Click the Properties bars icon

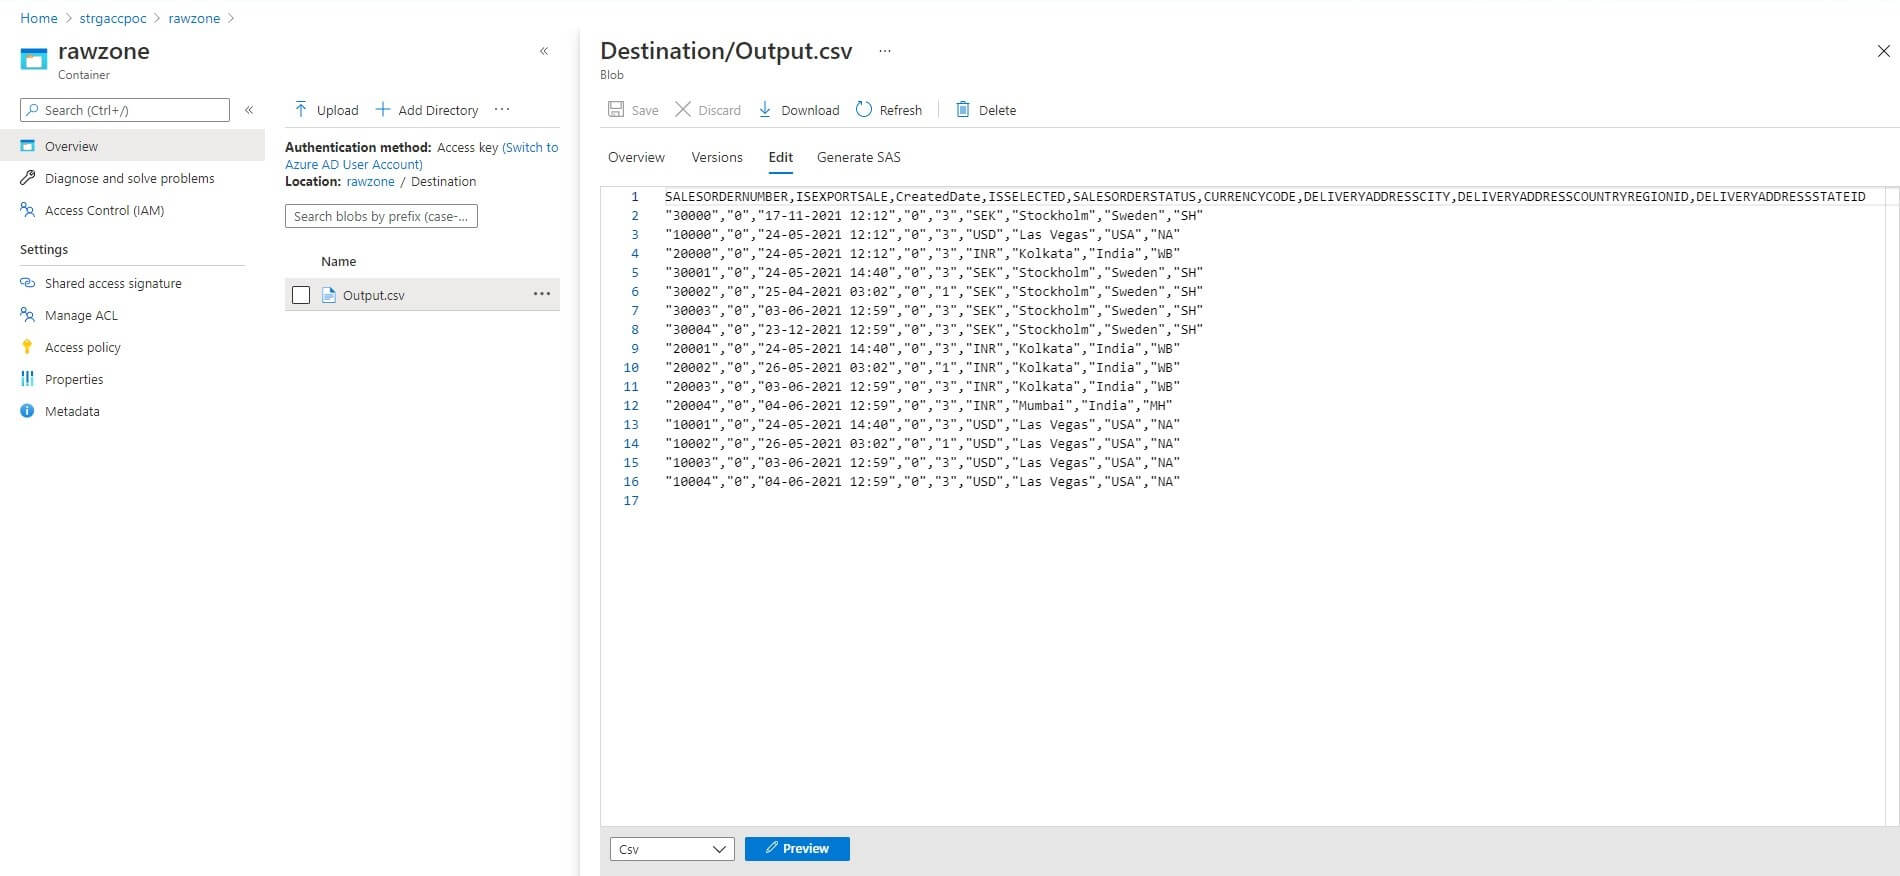click(27, 379)
